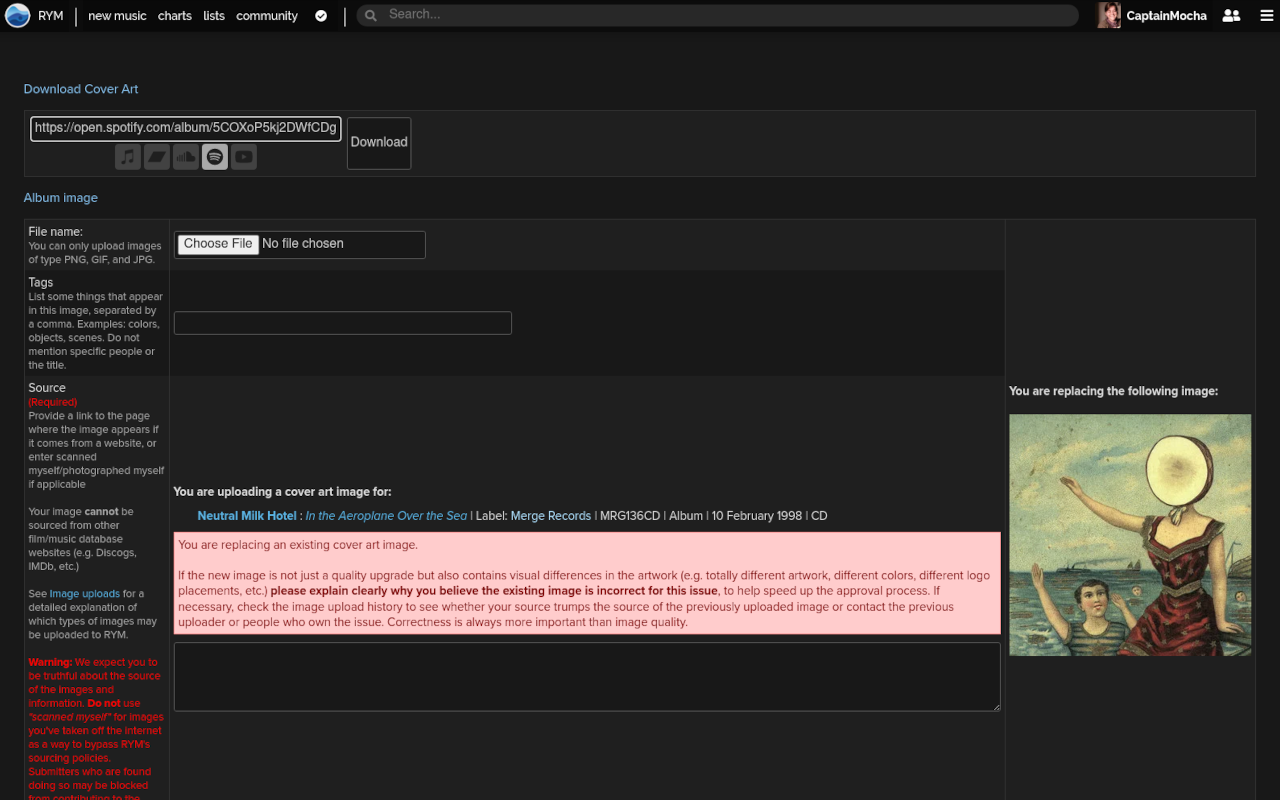The image size is (1280, 800).
Task: Open the friends icon in the navbar
Action: [1231, 15]
